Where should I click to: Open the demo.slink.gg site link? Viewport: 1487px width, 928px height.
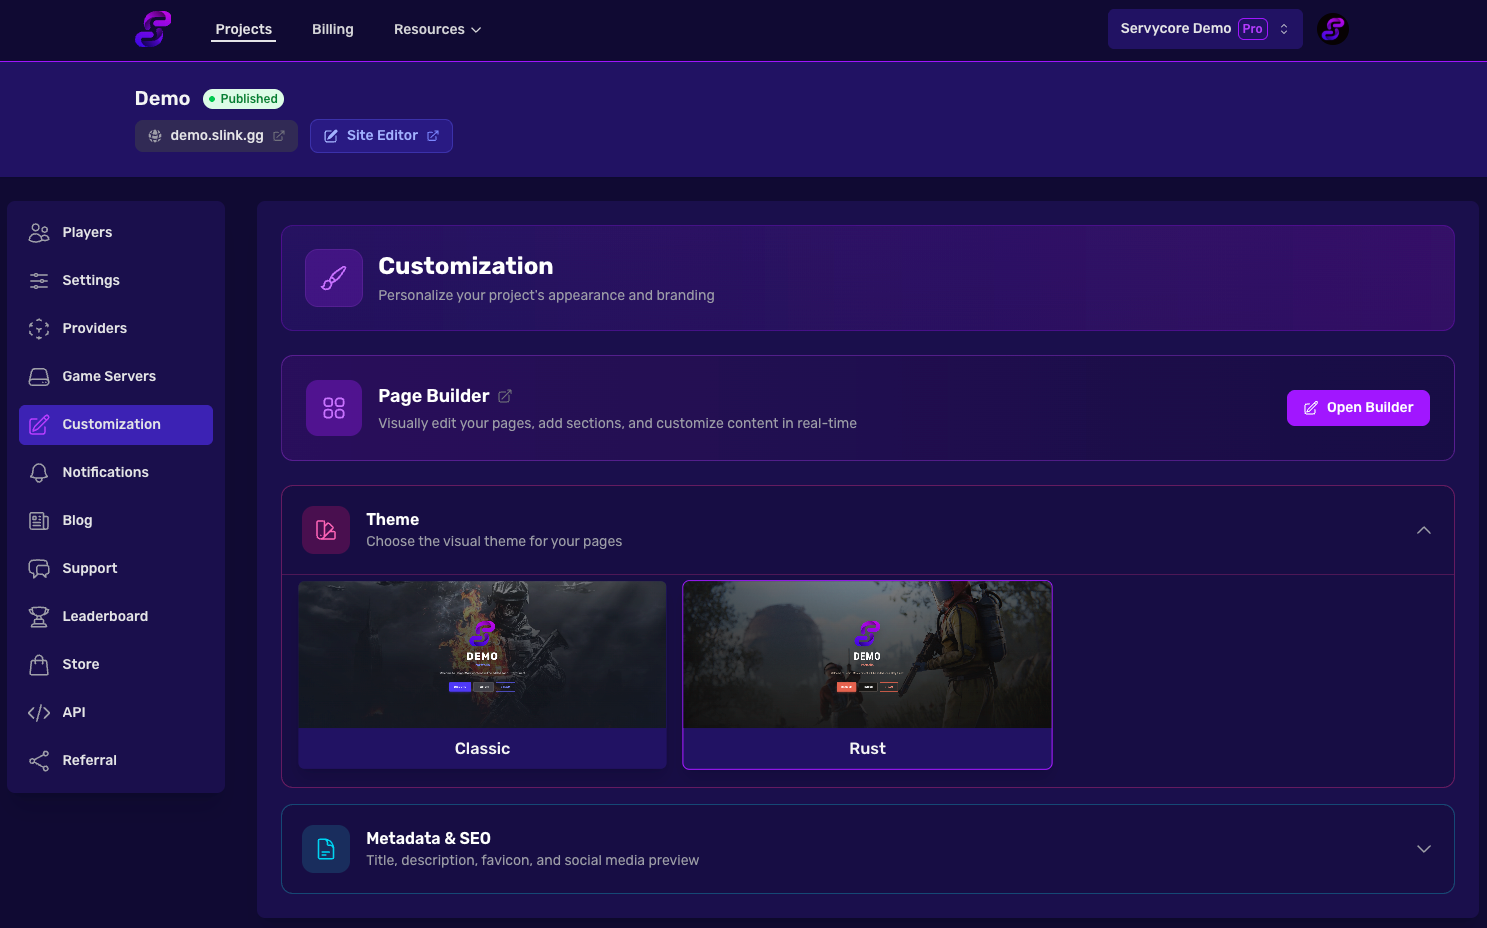(215, 135)
